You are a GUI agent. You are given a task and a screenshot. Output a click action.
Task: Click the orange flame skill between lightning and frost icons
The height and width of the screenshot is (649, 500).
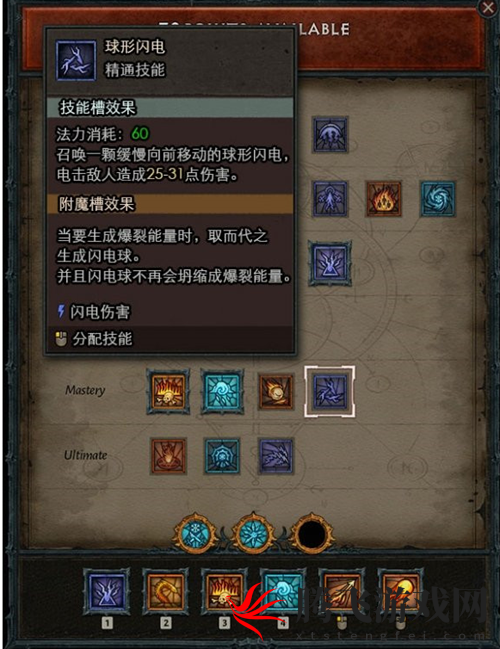pos(384,199)
